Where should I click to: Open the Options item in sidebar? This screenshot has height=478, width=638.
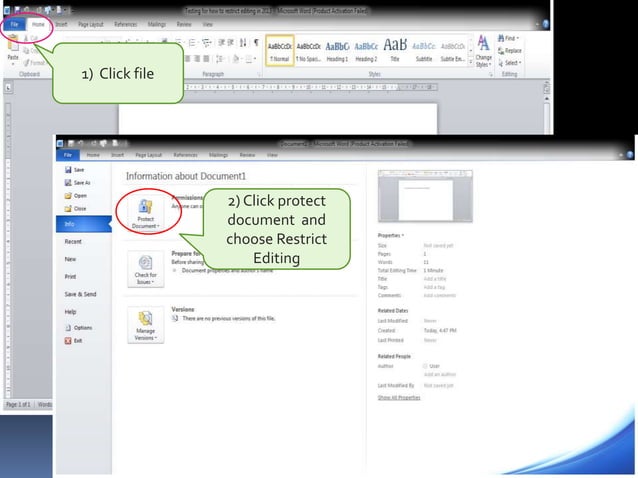[79, 327]
